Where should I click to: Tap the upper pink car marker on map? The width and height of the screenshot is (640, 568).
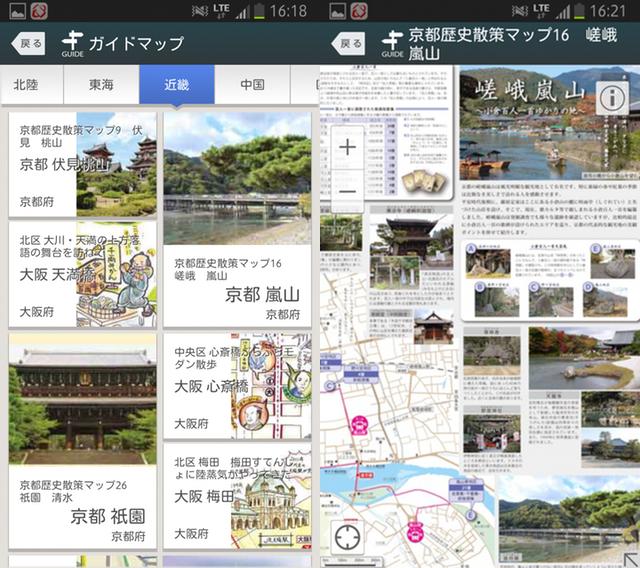coord(359,426)
